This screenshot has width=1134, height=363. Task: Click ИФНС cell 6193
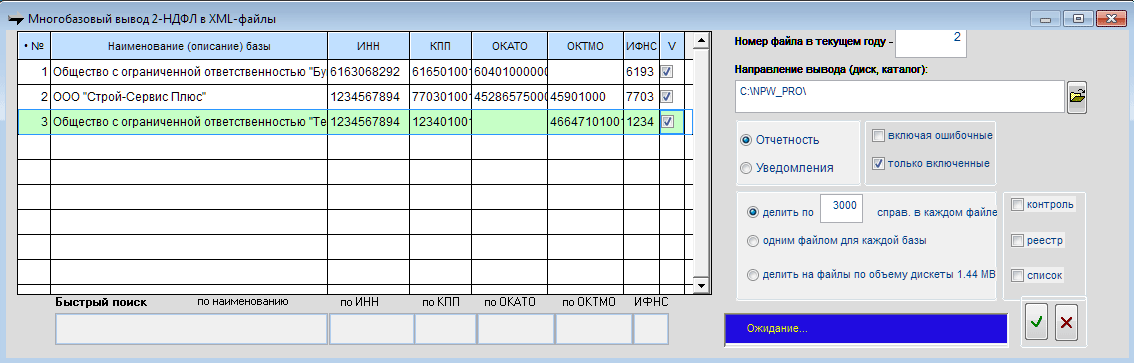click(x=641, y=72)
